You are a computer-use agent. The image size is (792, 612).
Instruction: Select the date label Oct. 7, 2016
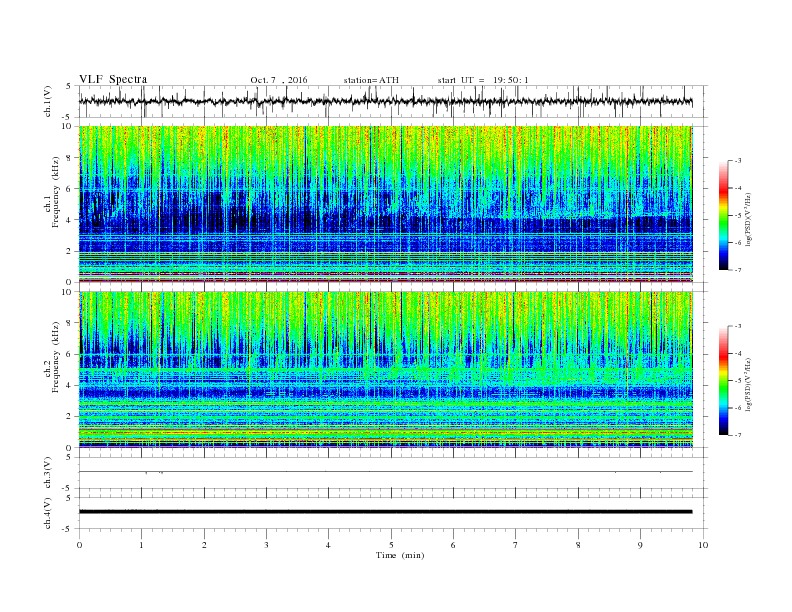coord(279,80)
